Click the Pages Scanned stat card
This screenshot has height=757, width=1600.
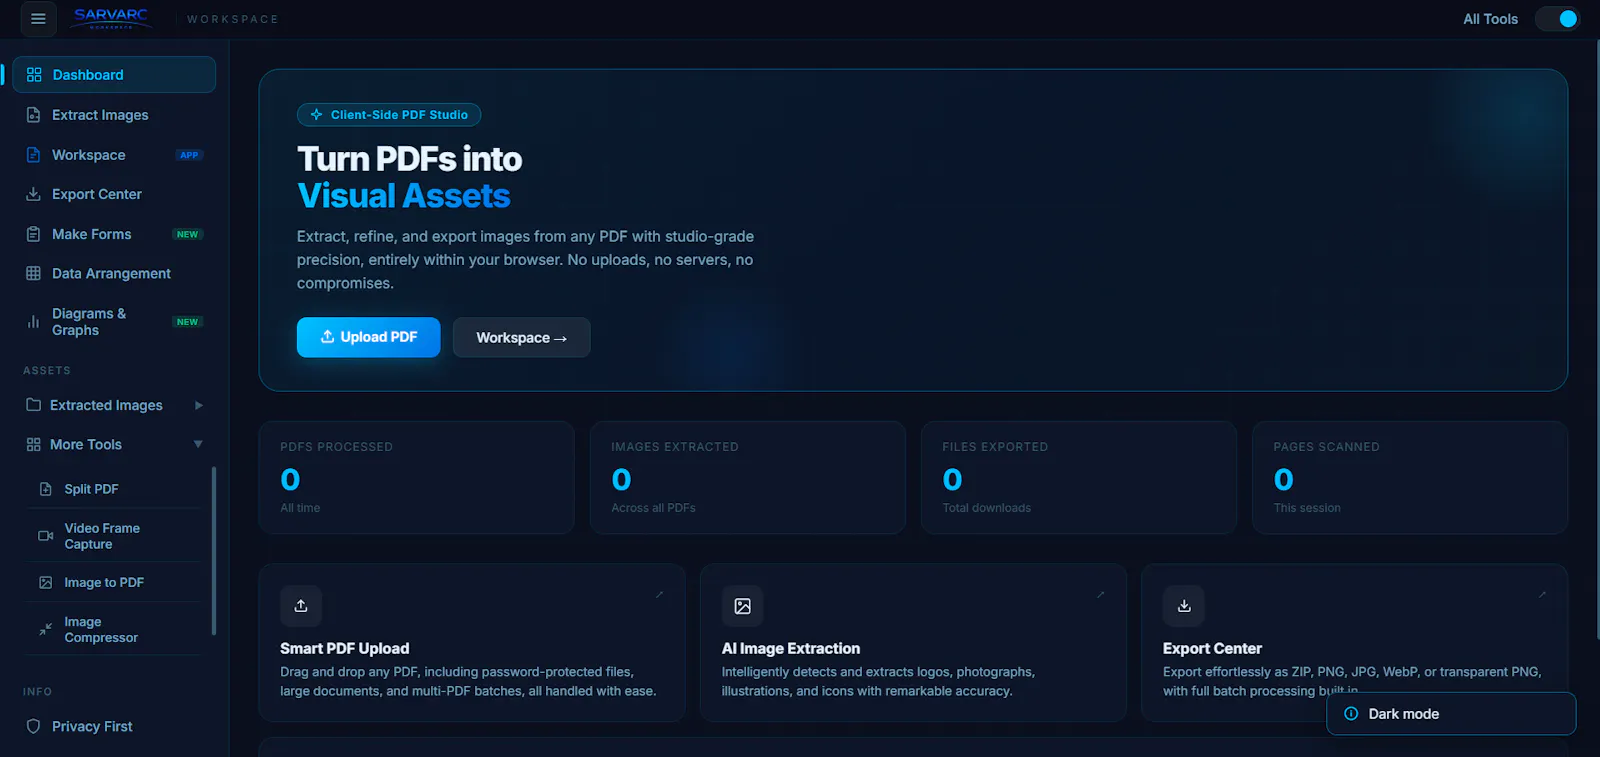[1410, 477]
